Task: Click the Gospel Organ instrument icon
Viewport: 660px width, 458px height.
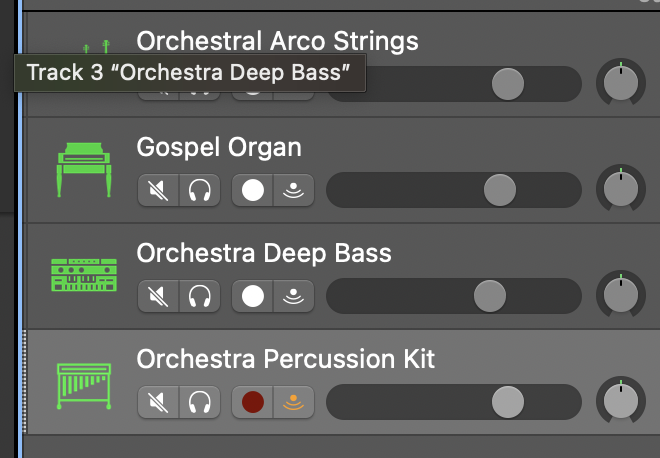Action: pos(84,169)
